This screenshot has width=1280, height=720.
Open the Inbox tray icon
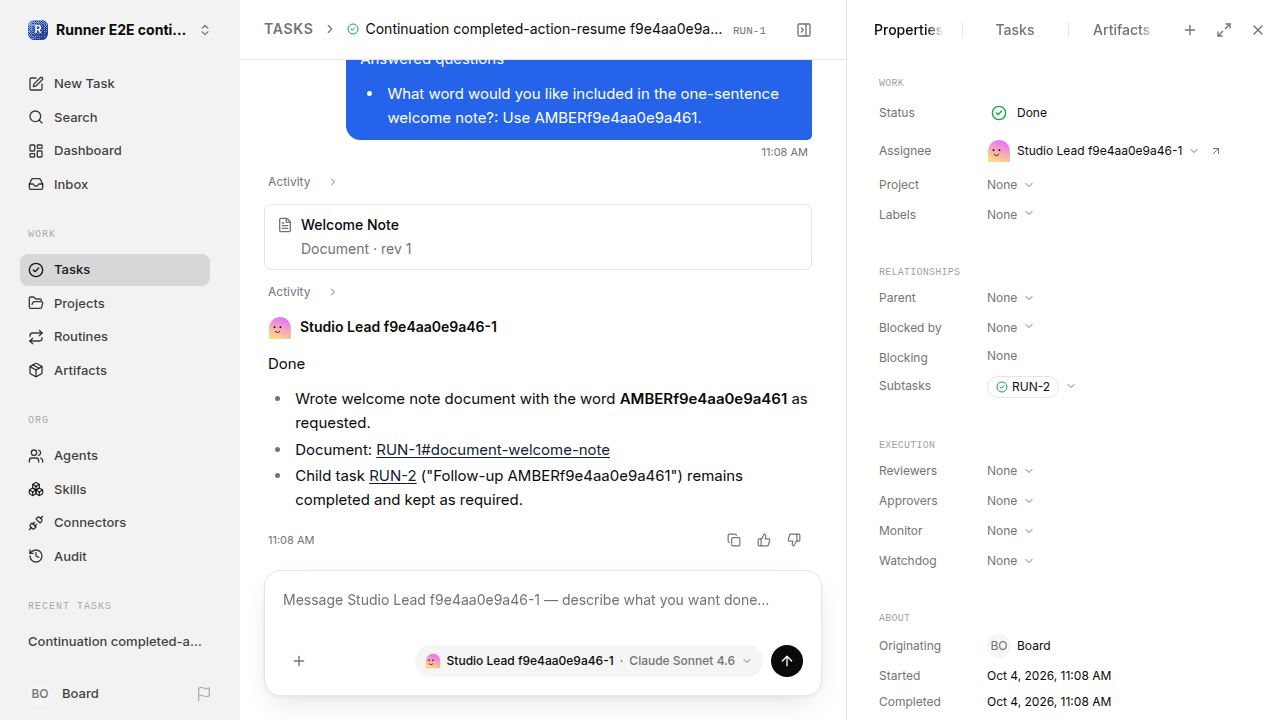[x=36, y=185]
